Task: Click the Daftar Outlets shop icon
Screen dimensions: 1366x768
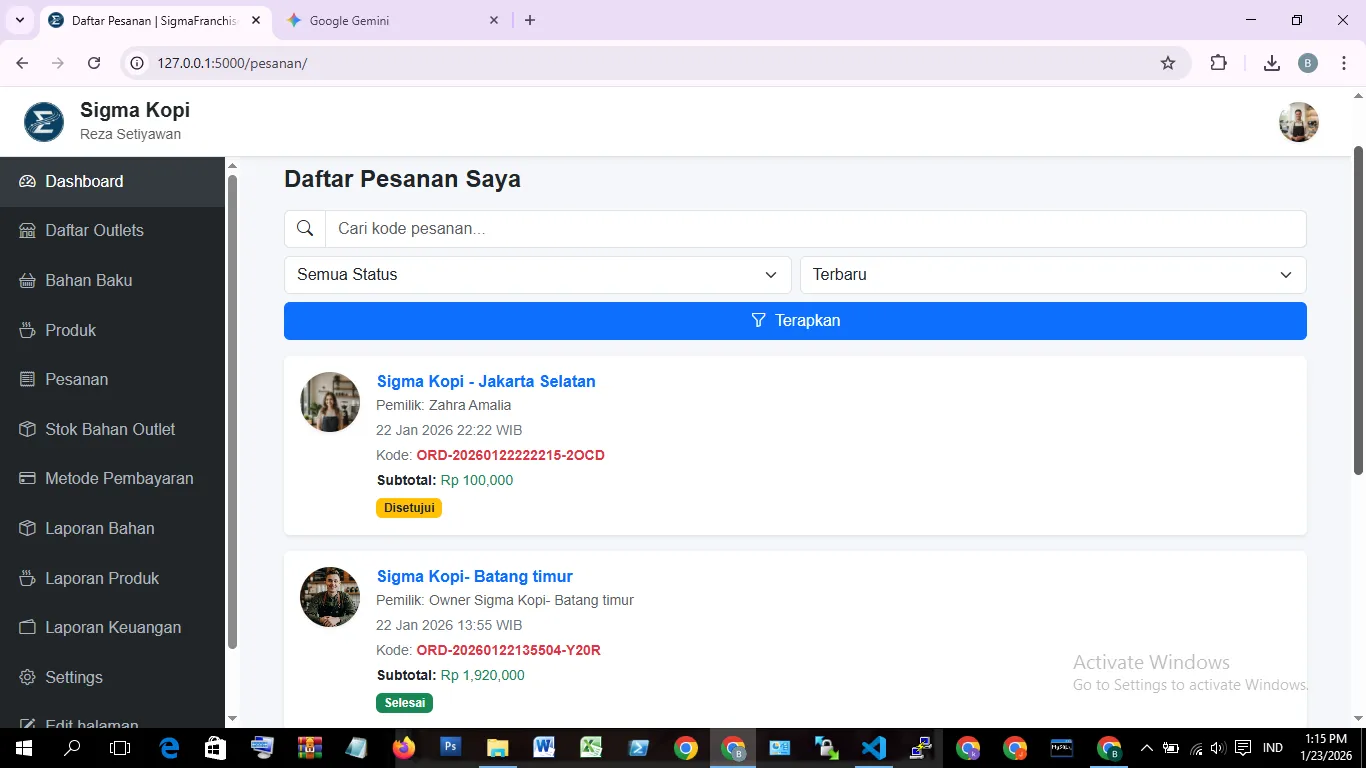Action: pos(27,230)
